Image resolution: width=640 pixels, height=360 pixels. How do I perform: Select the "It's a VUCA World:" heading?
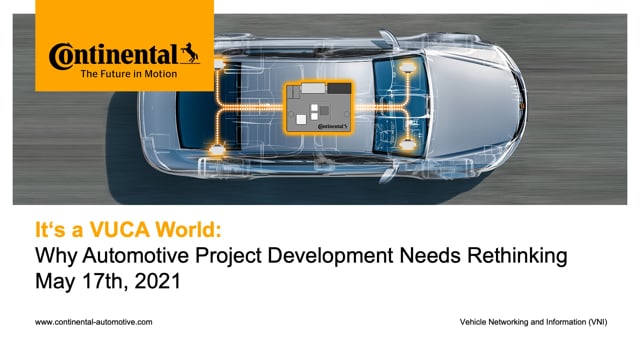click(x=128, y=229)
